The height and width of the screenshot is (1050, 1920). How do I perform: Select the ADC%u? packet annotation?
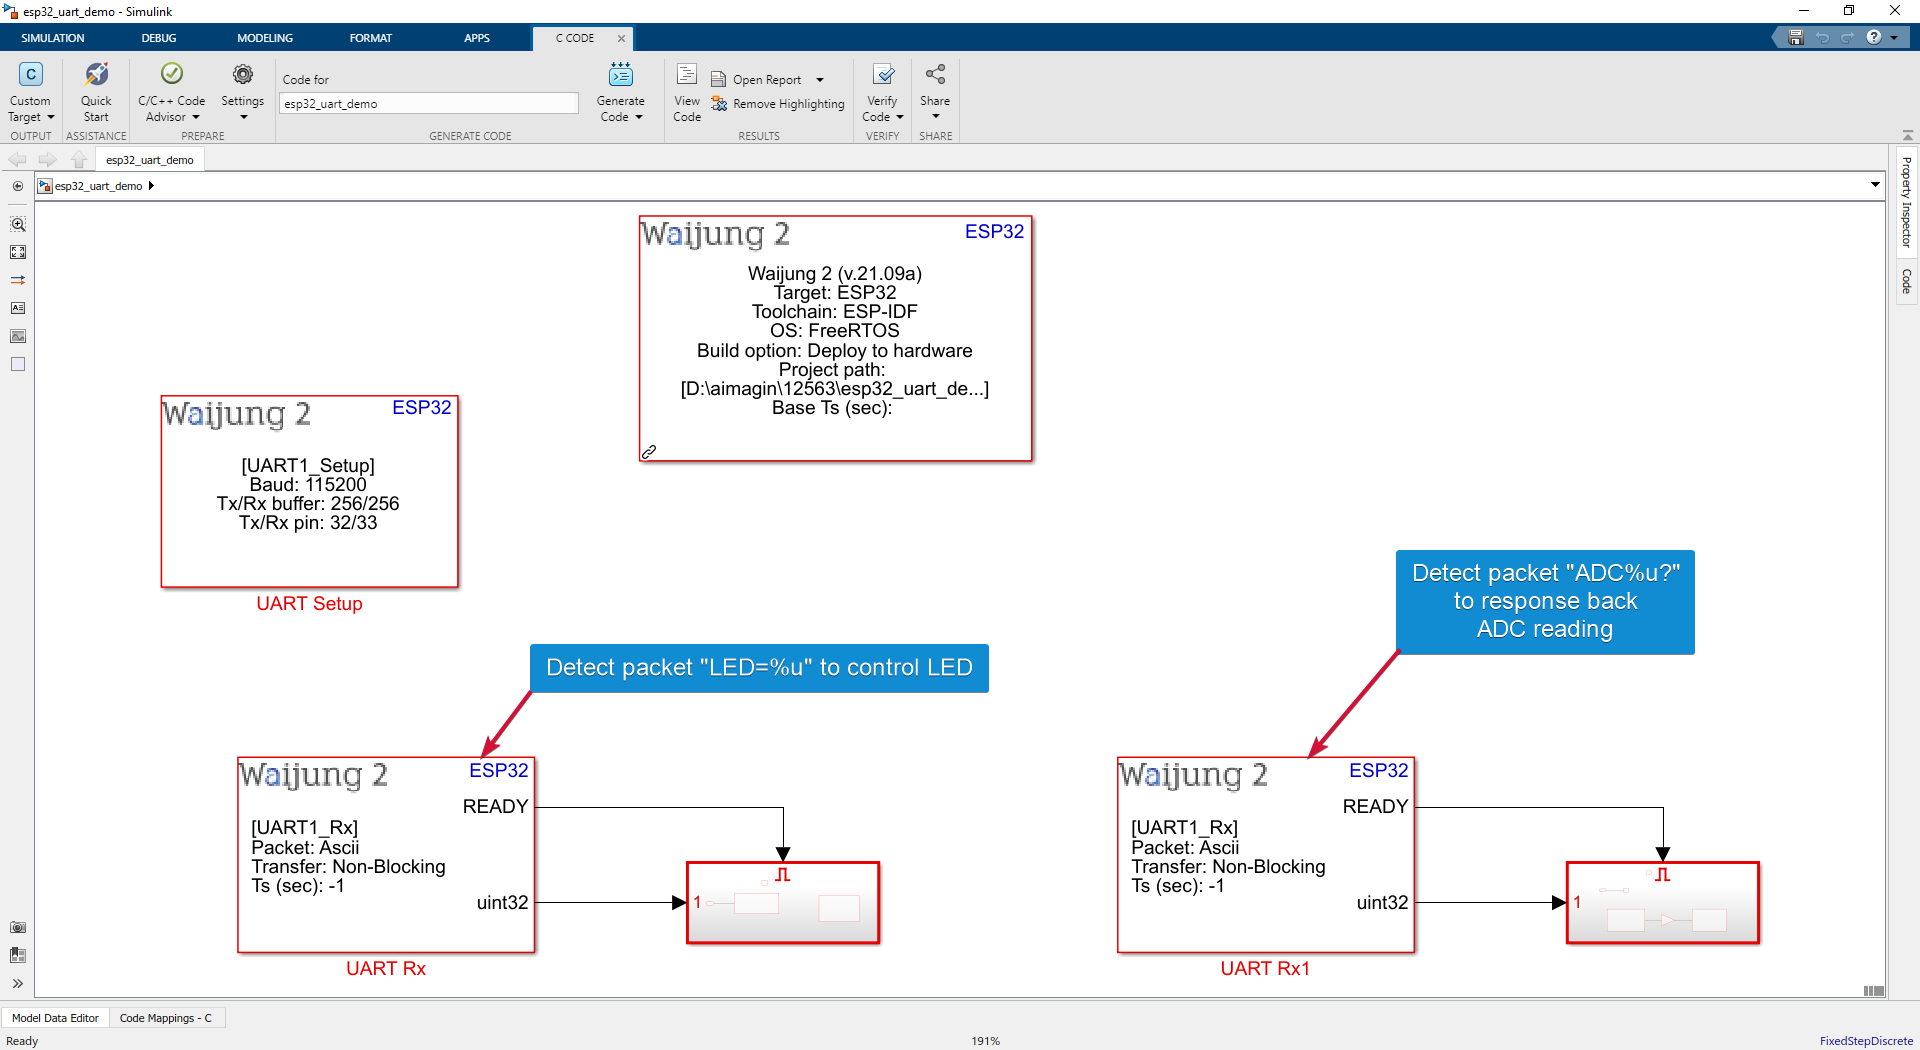click(1545, 602)
